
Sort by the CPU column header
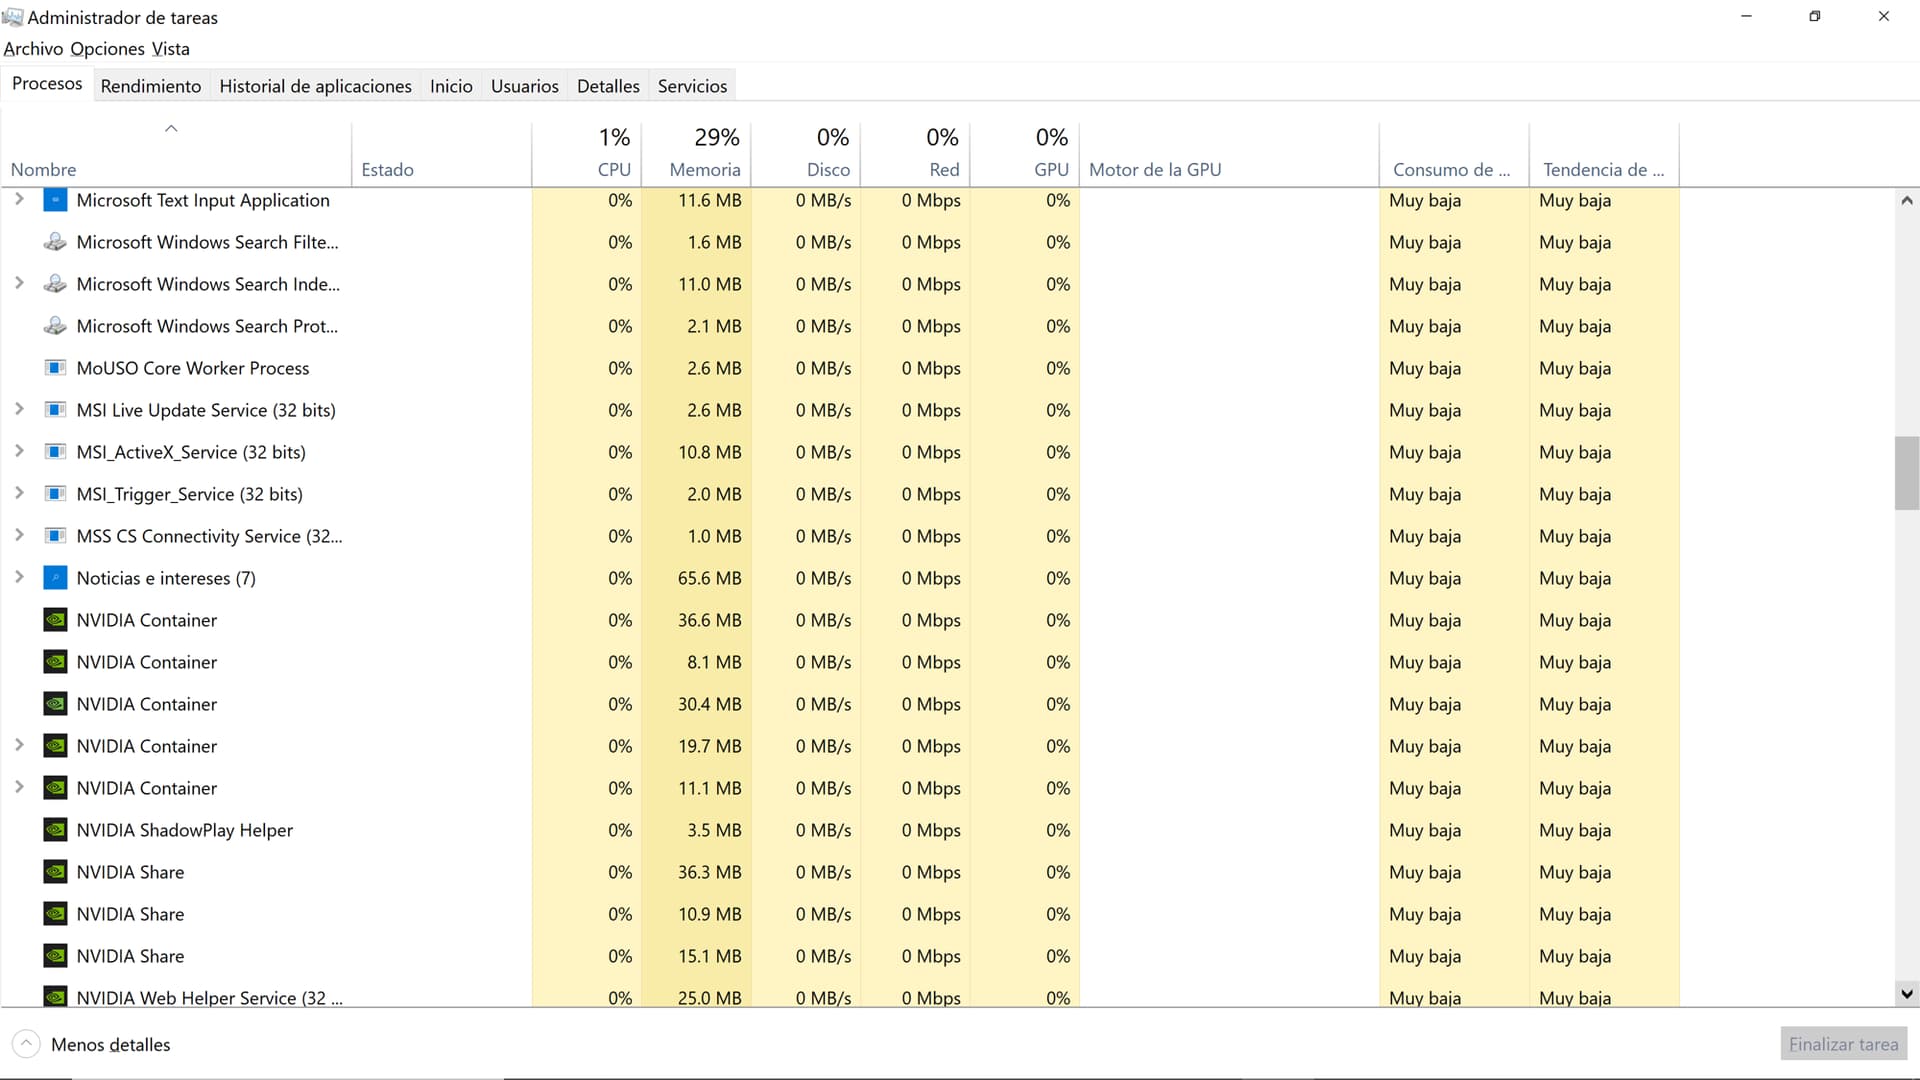point(586,154)
